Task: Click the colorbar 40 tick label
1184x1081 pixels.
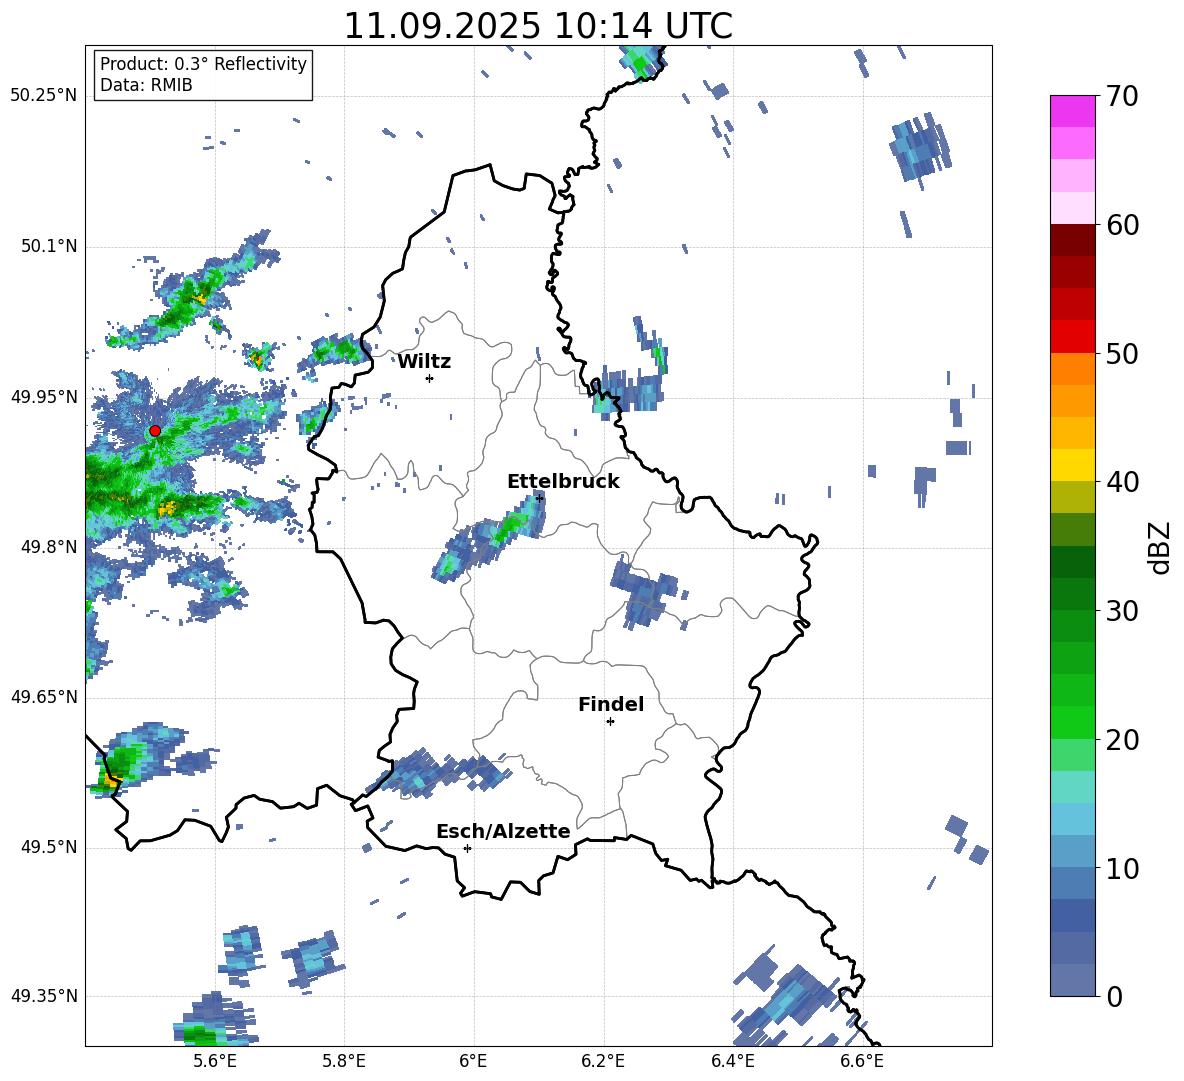Action: point(1122,482)
